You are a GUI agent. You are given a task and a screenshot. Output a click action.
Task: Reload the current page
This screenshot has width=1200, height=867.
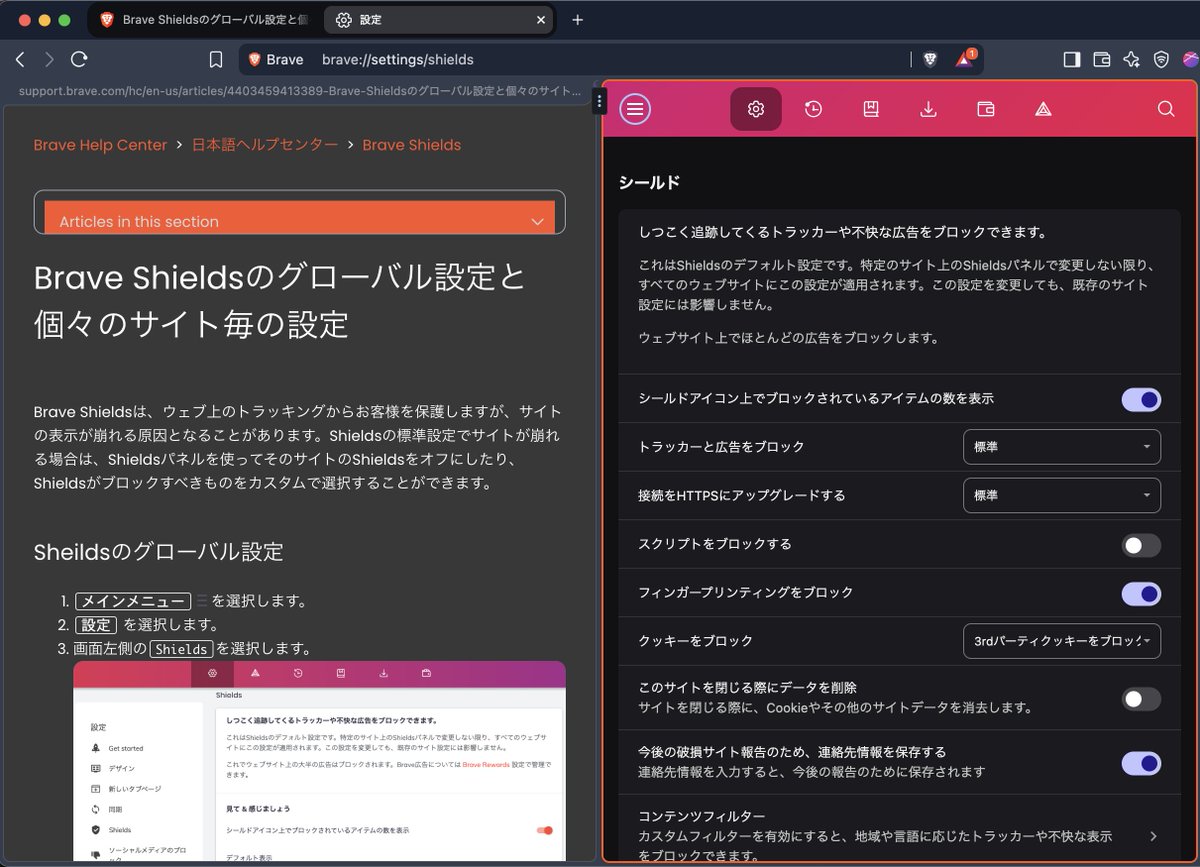pyautogui.click(x=79, y=59)
